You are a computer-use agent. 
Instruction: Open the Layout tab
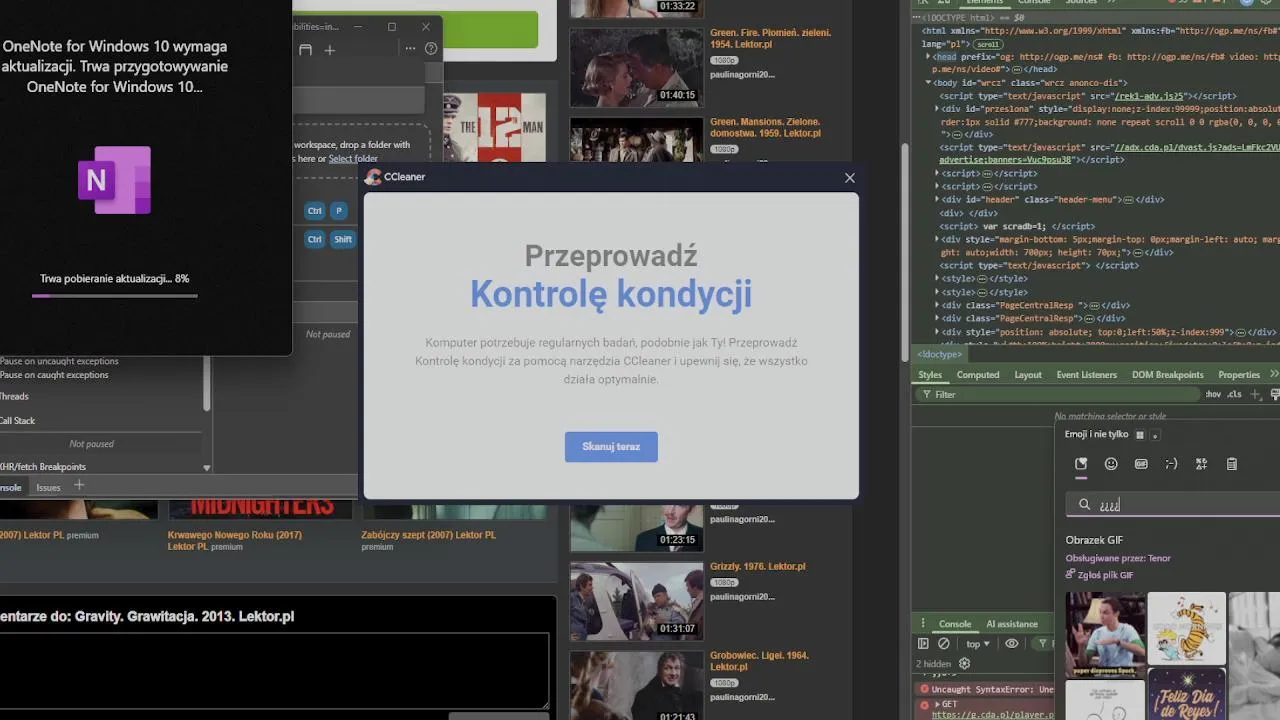click(1028, 375)
